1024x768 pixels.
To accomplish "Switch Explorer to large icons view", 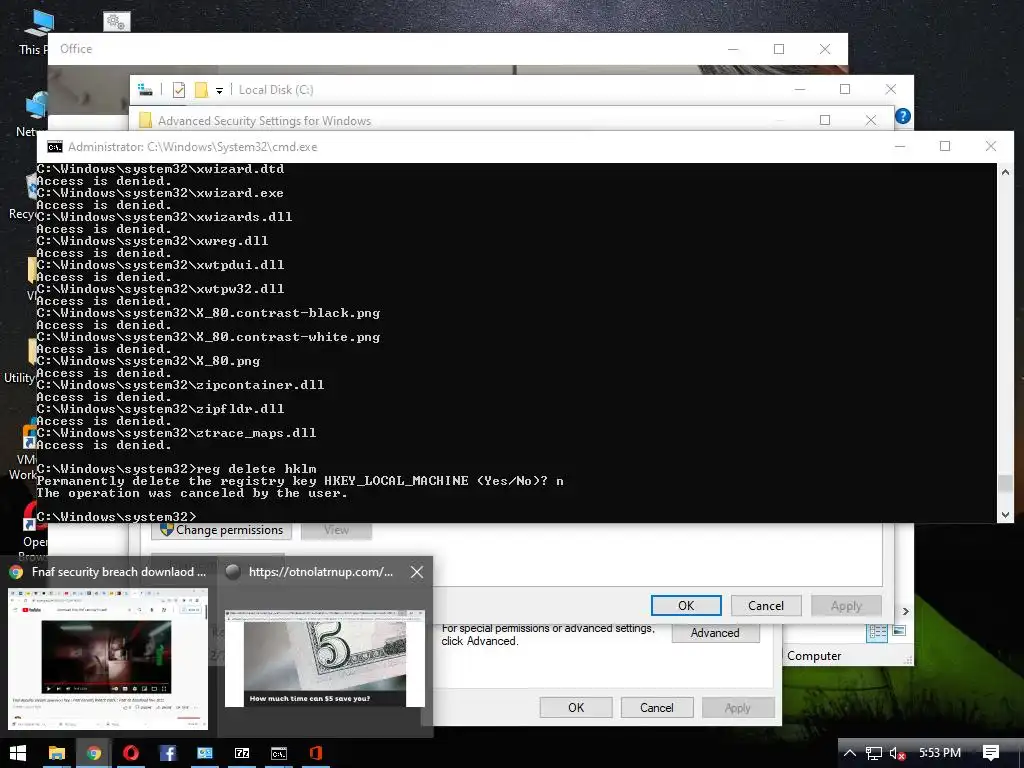I will [x=899, y=631].
